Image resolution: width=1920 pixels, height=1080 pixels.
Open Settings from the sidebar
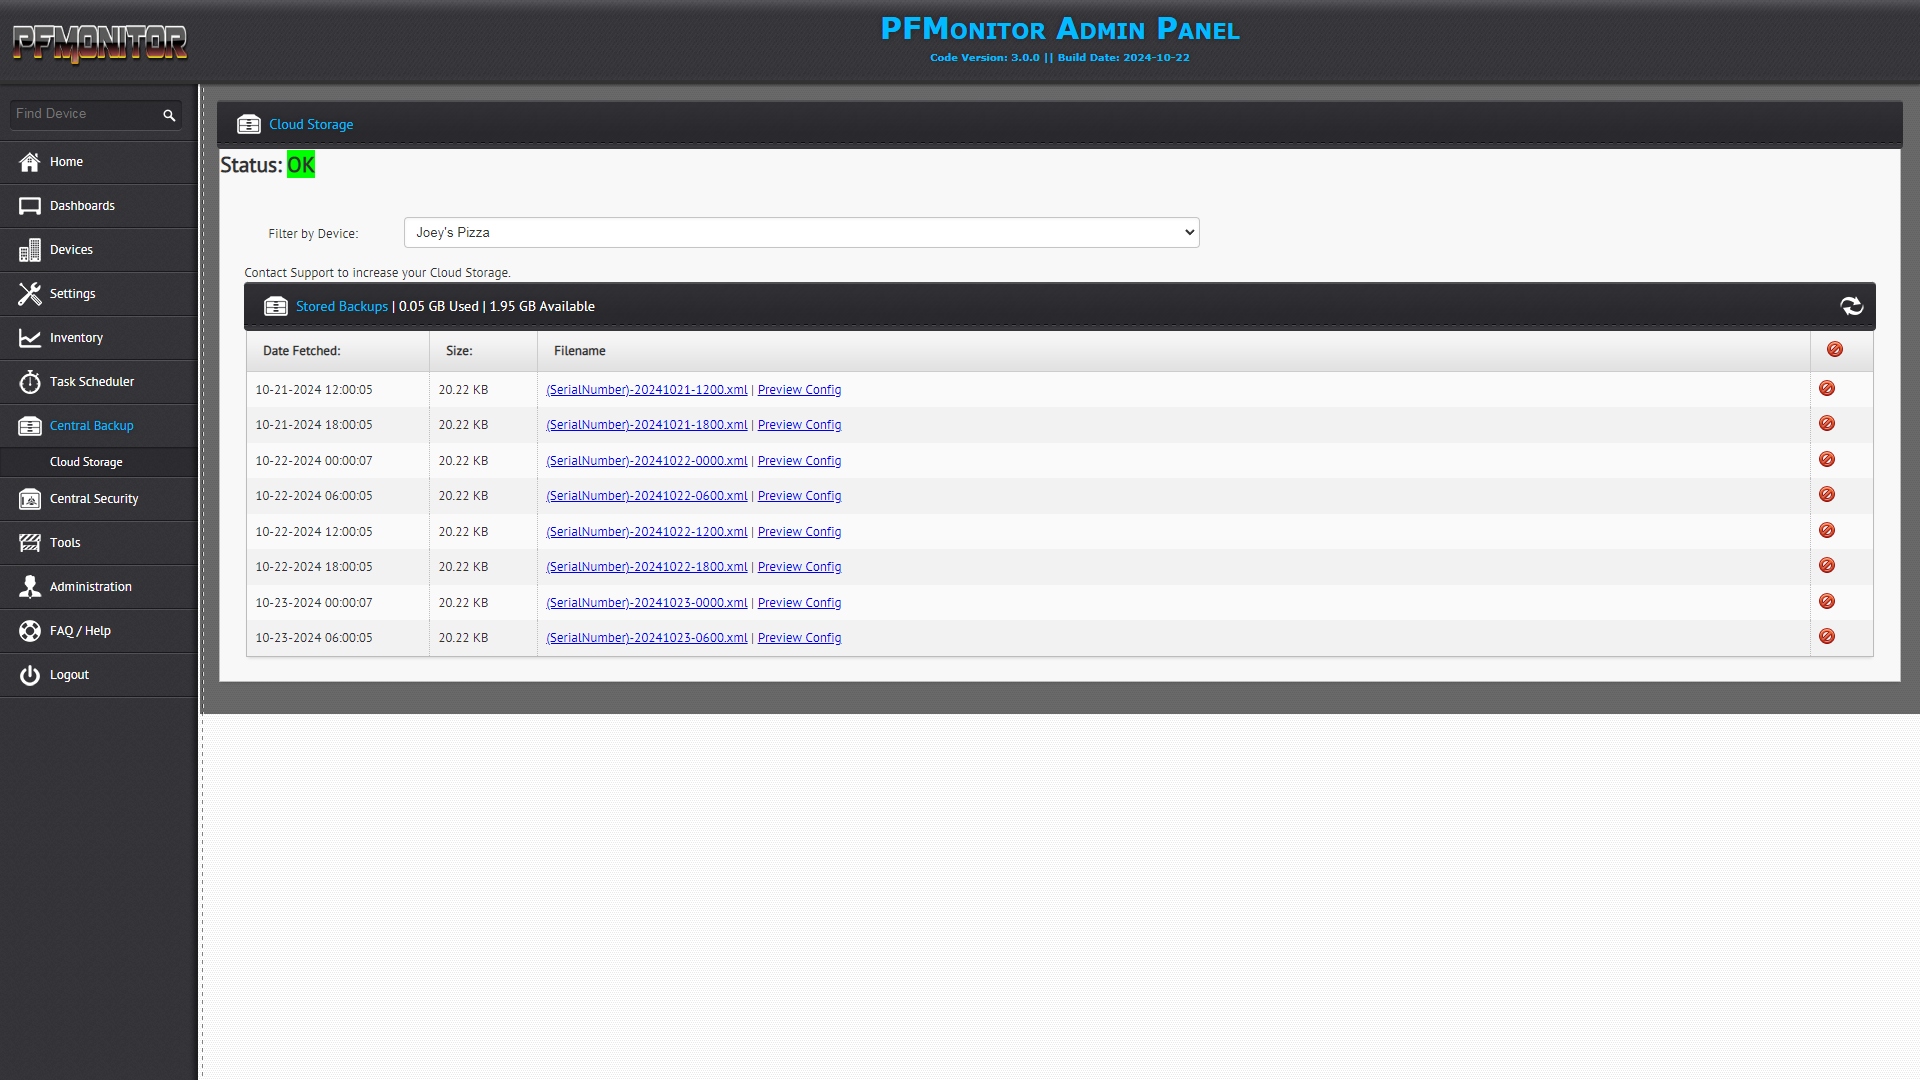tap(98, 294)
